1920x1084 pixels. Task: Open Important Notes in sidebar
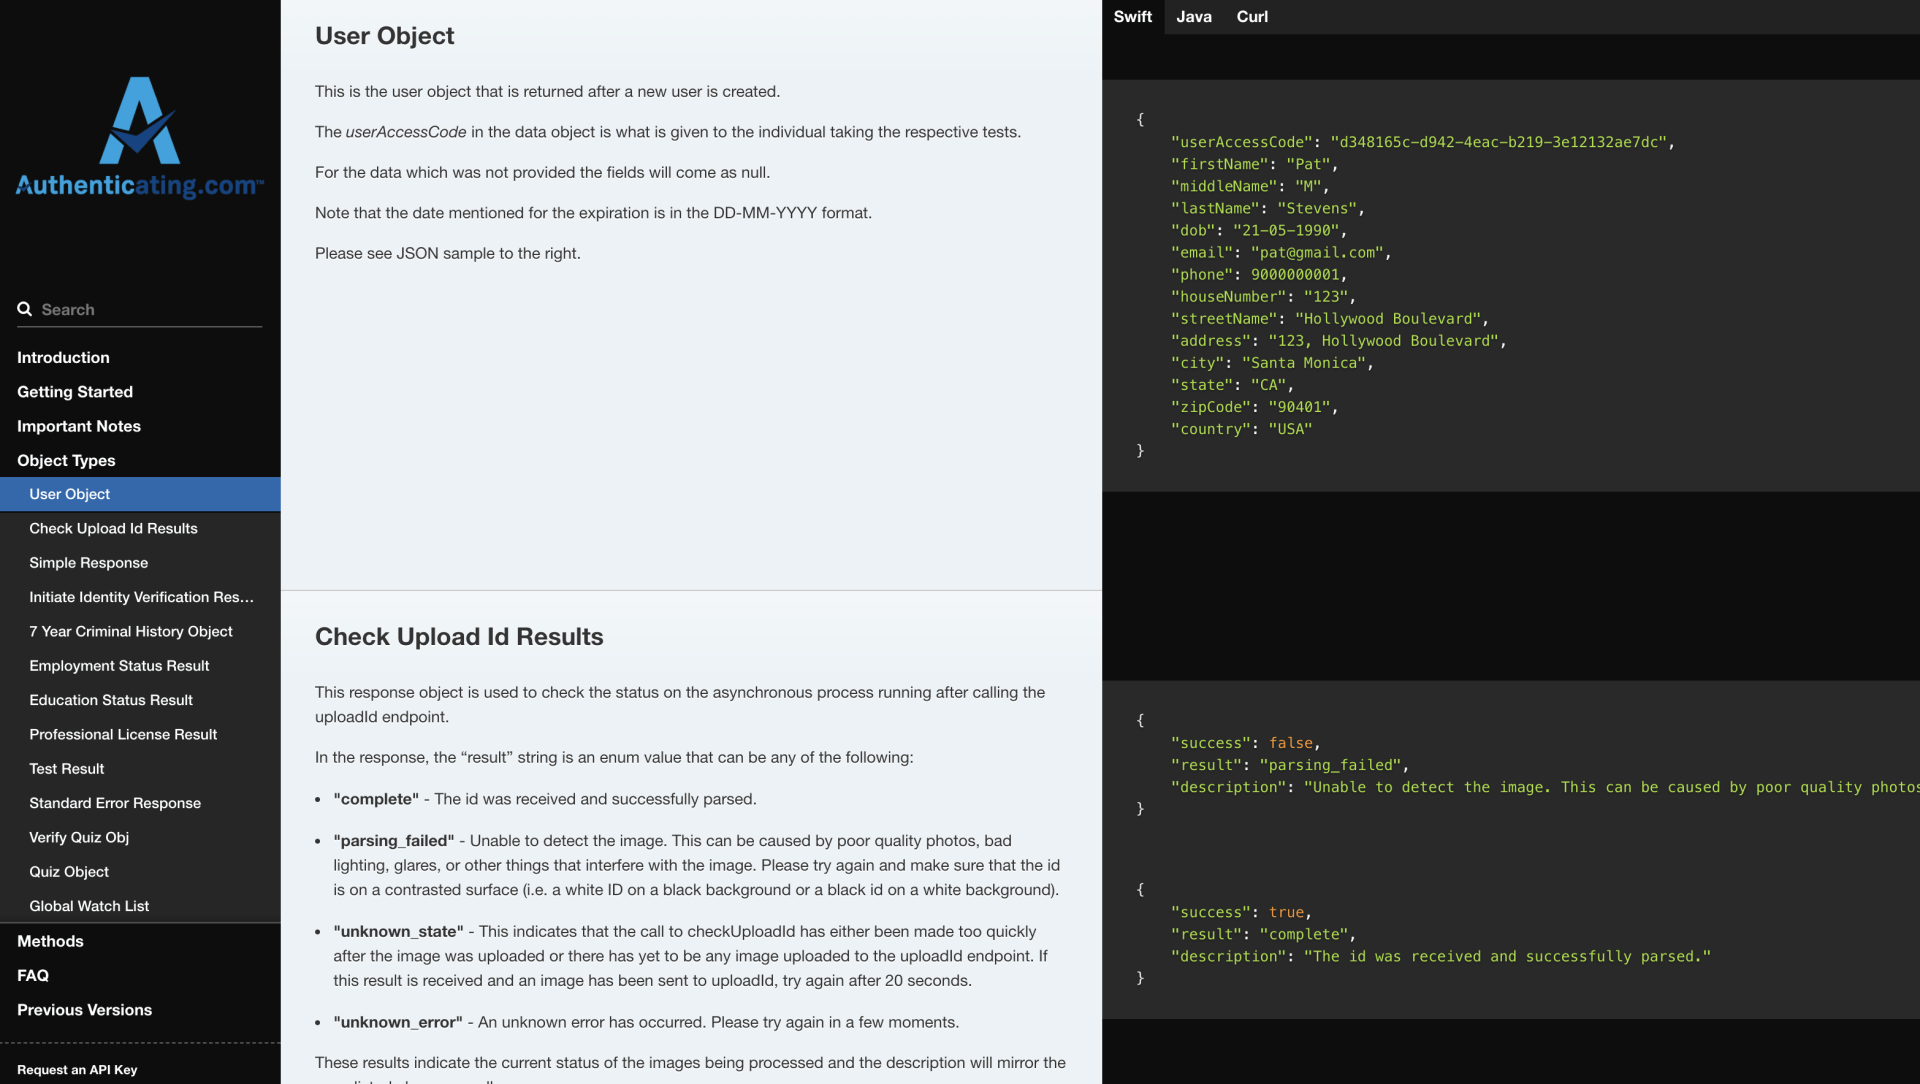tap(79, 426)
